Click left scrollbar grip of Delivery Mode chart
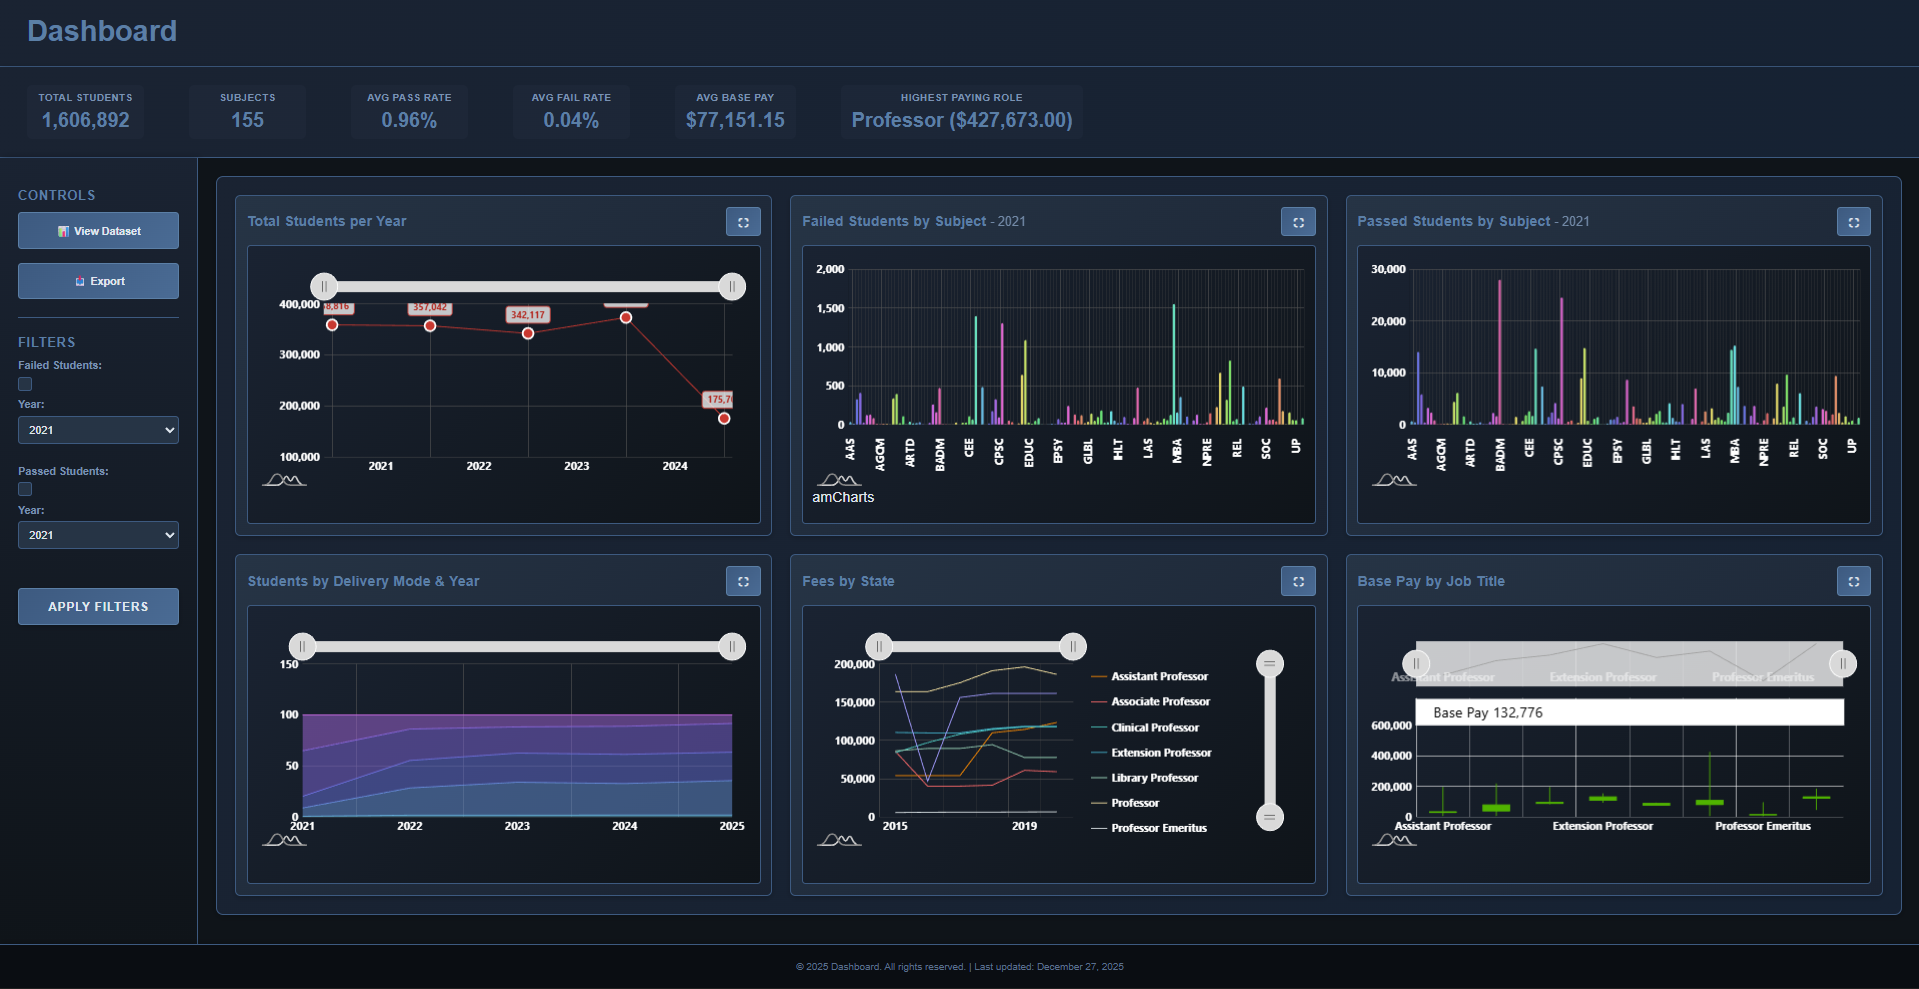The height and width of the screenshot is (989, 1919). pyautogui.click(x=302, y=647)
